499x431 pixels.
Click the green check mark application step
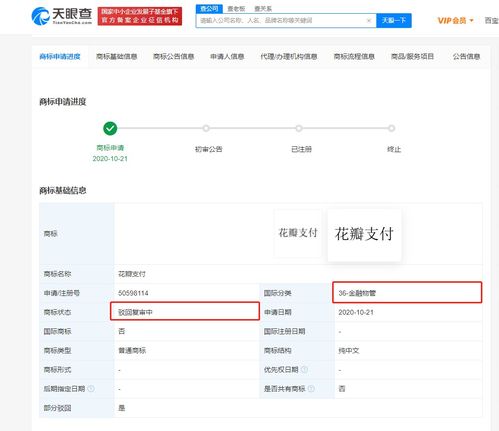[110, 128]
